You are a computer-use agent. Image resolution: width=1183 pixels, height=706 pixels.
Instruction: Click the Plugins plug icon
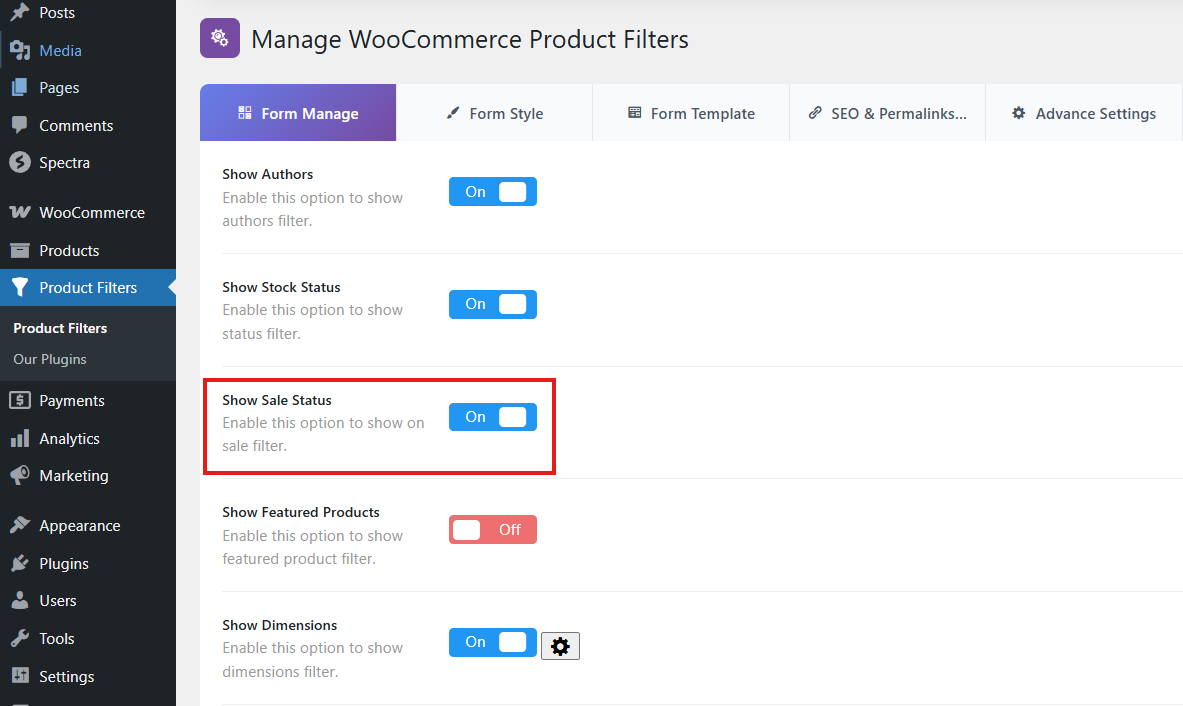[x=20, y=563]
